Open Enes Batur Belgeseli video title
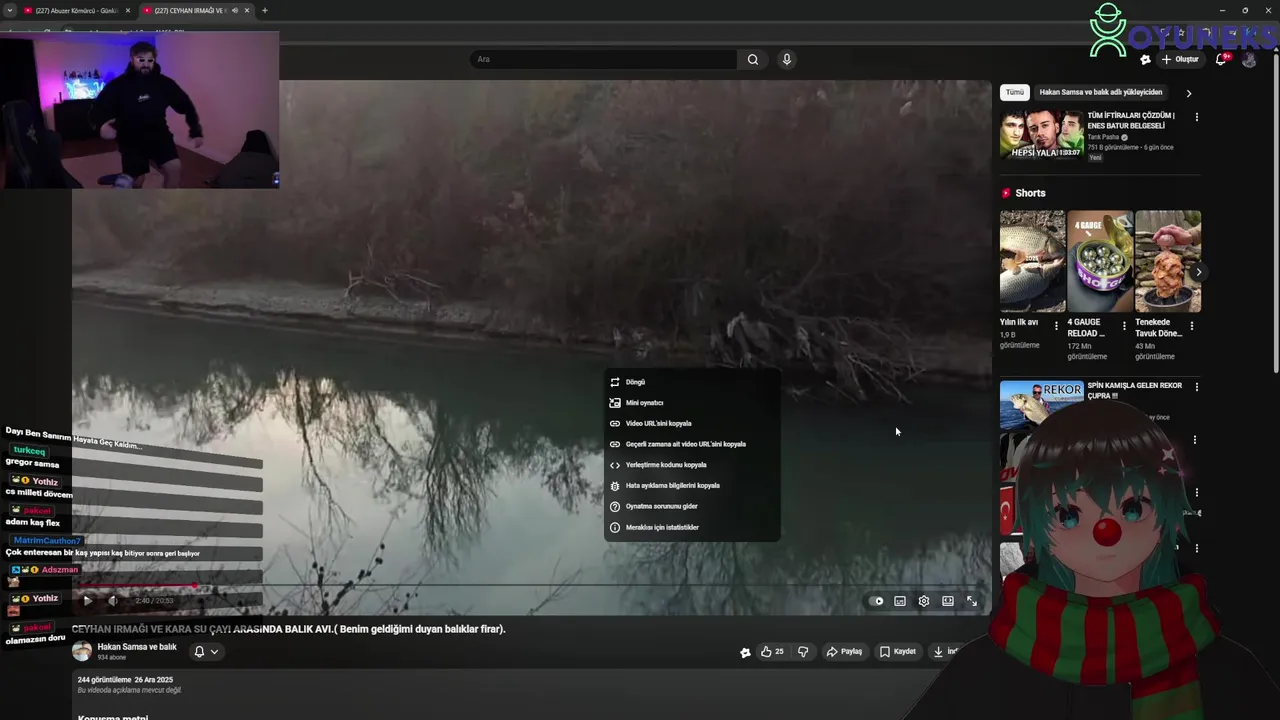The height and width of the screenshot is (720, 1280). click(x=1131, y=120)
